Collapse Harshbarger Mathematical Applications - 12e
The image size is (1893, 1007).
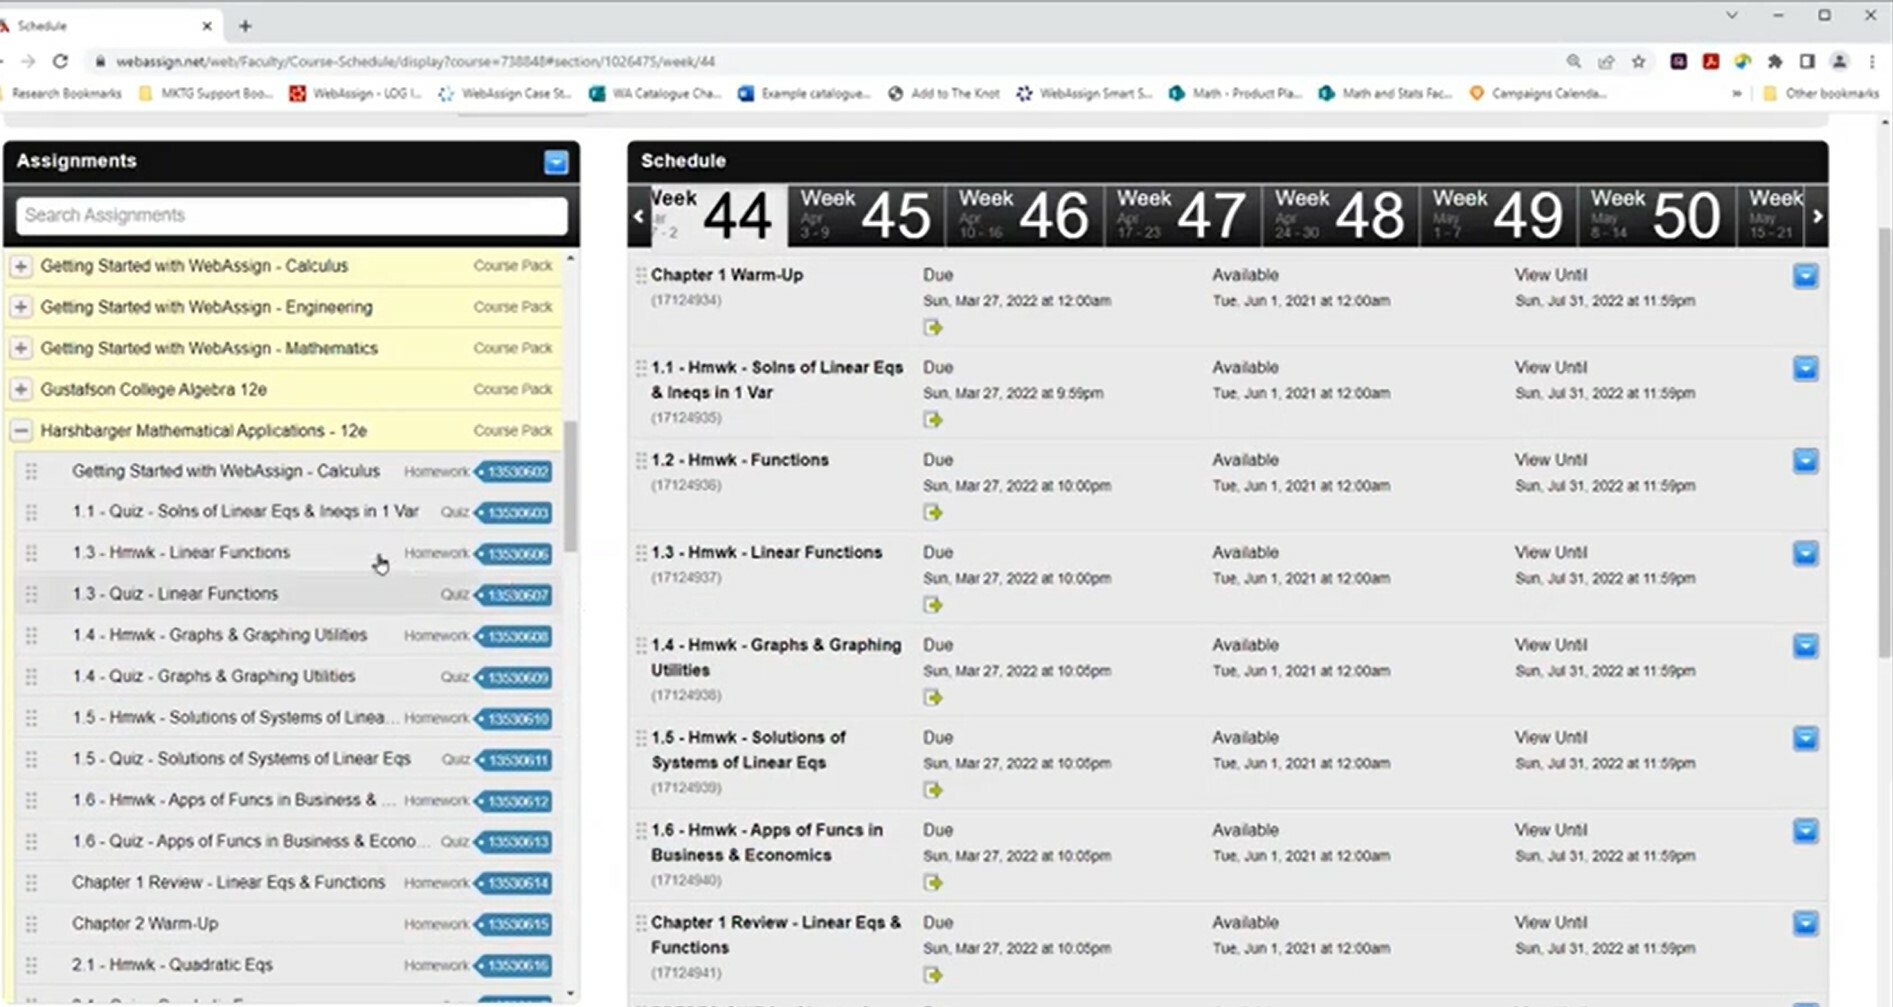click(21, 430)
